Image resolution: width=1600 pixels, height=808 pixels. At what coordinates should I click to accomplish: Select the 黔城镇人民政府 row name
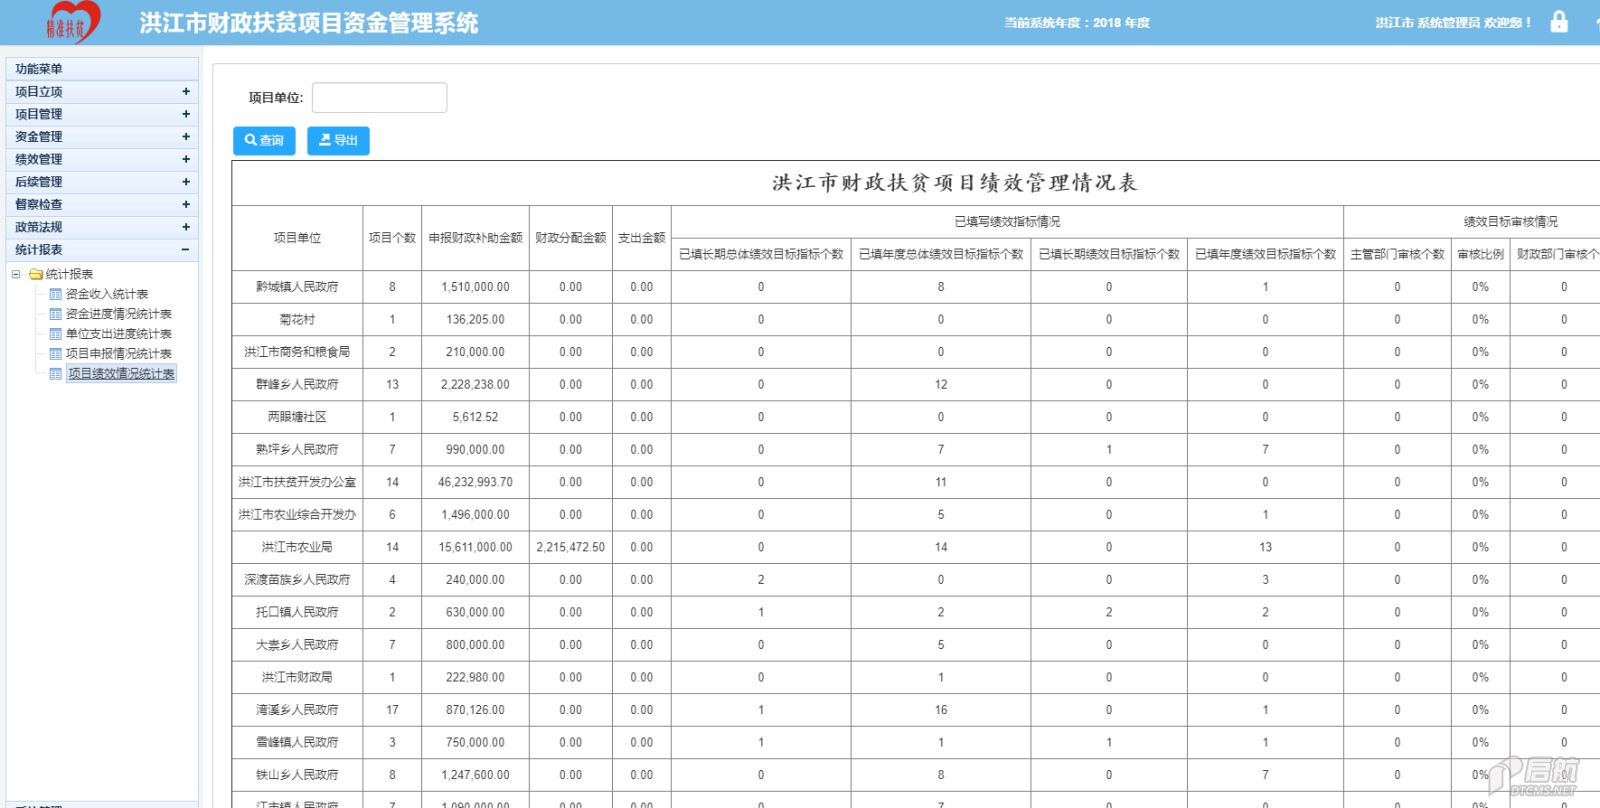tap(297, 287)
